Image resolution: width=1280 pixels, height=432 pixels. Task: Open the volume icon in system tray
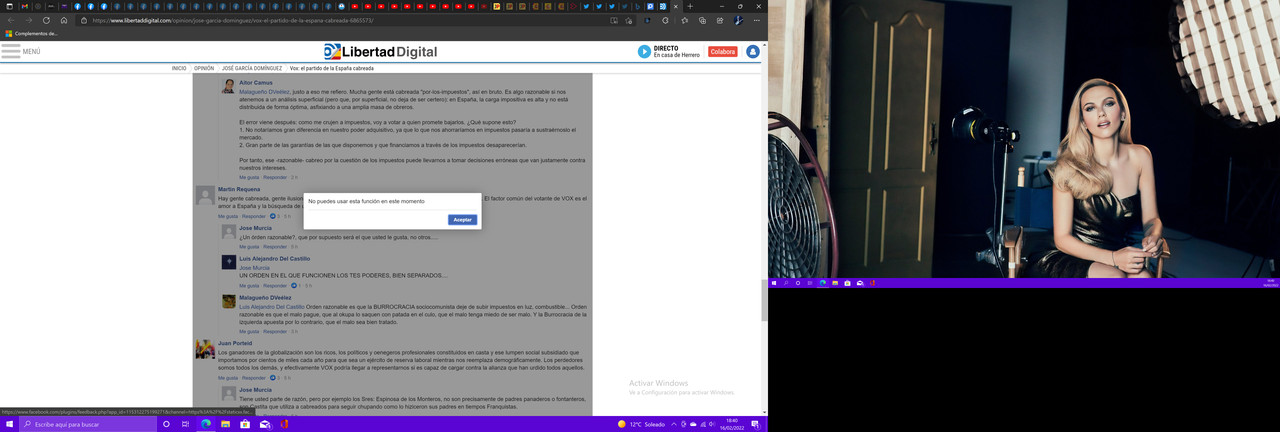pyautogui.click(x=711, y=424)
